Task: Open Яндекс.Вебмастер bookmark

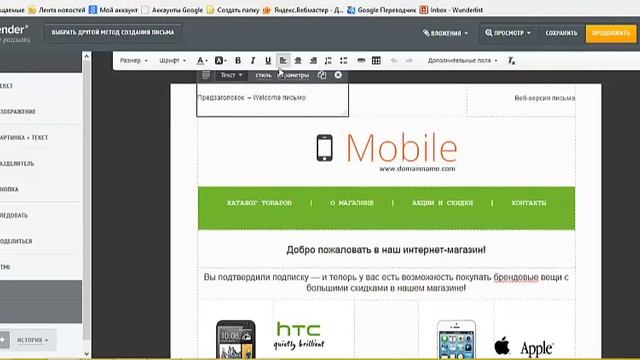Action: tap(303, 10)
